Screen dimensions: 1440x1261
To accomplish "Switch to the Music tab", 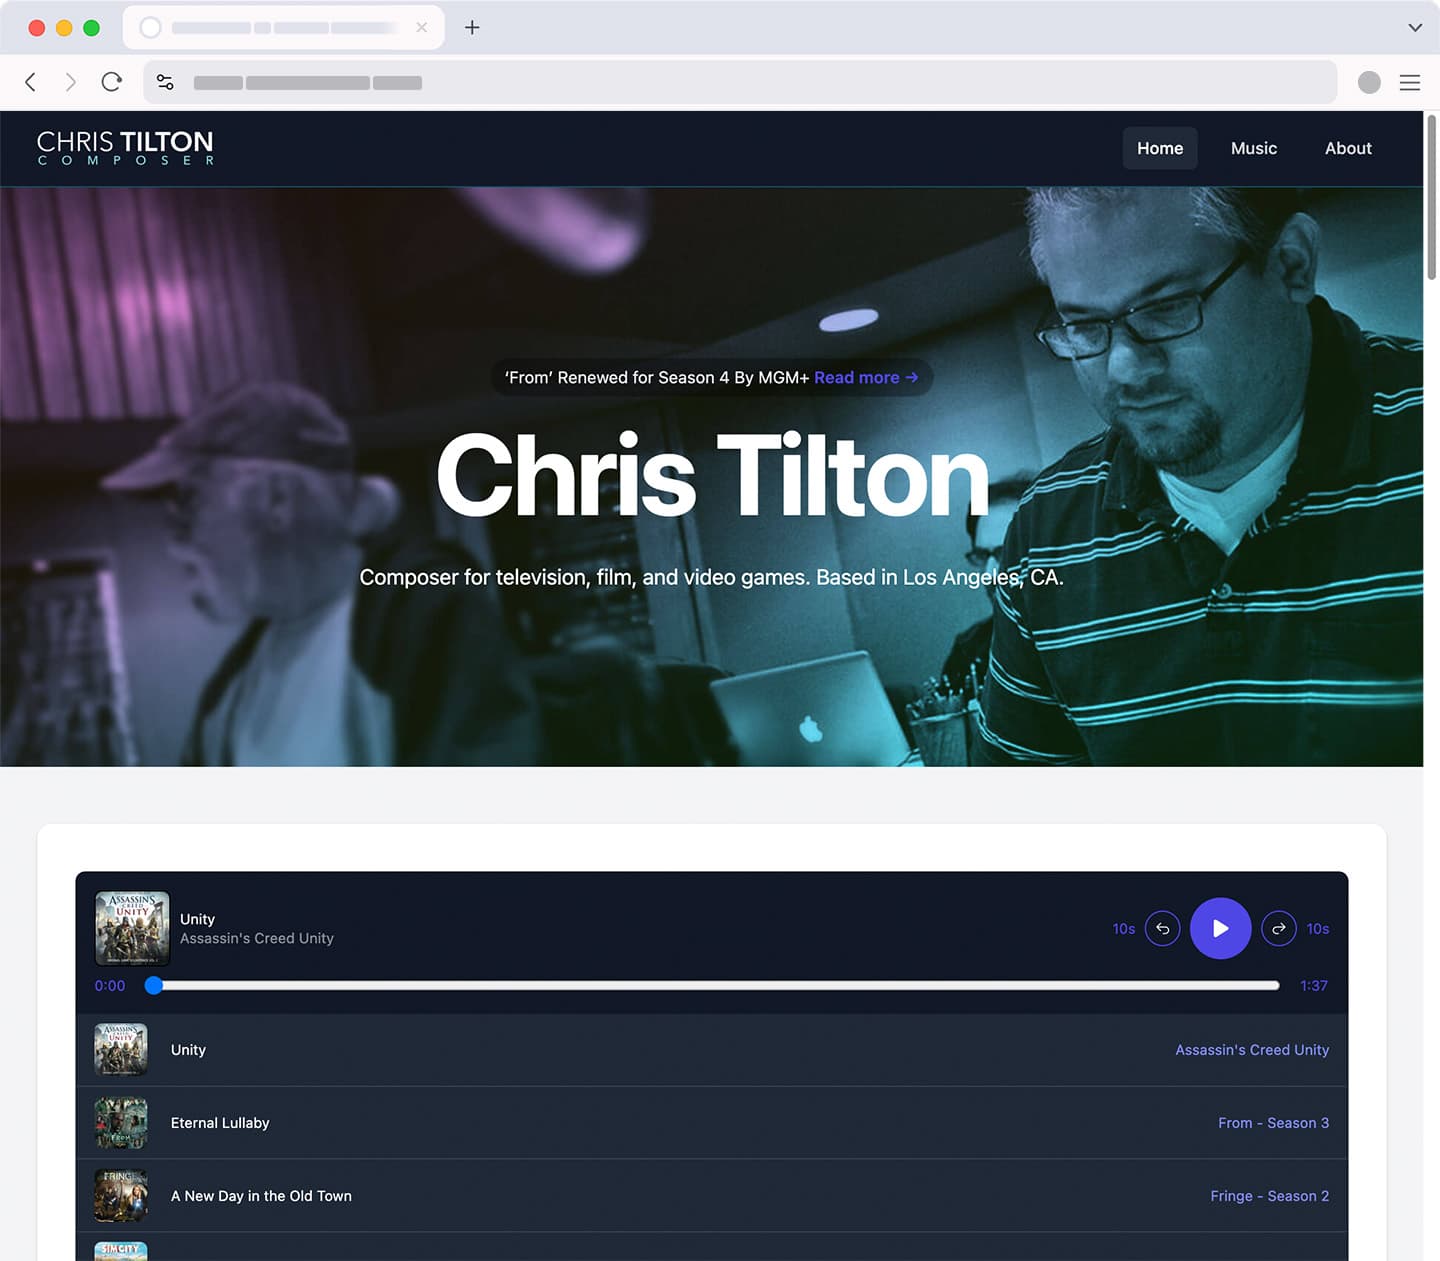I will [x=1253, y=148].
